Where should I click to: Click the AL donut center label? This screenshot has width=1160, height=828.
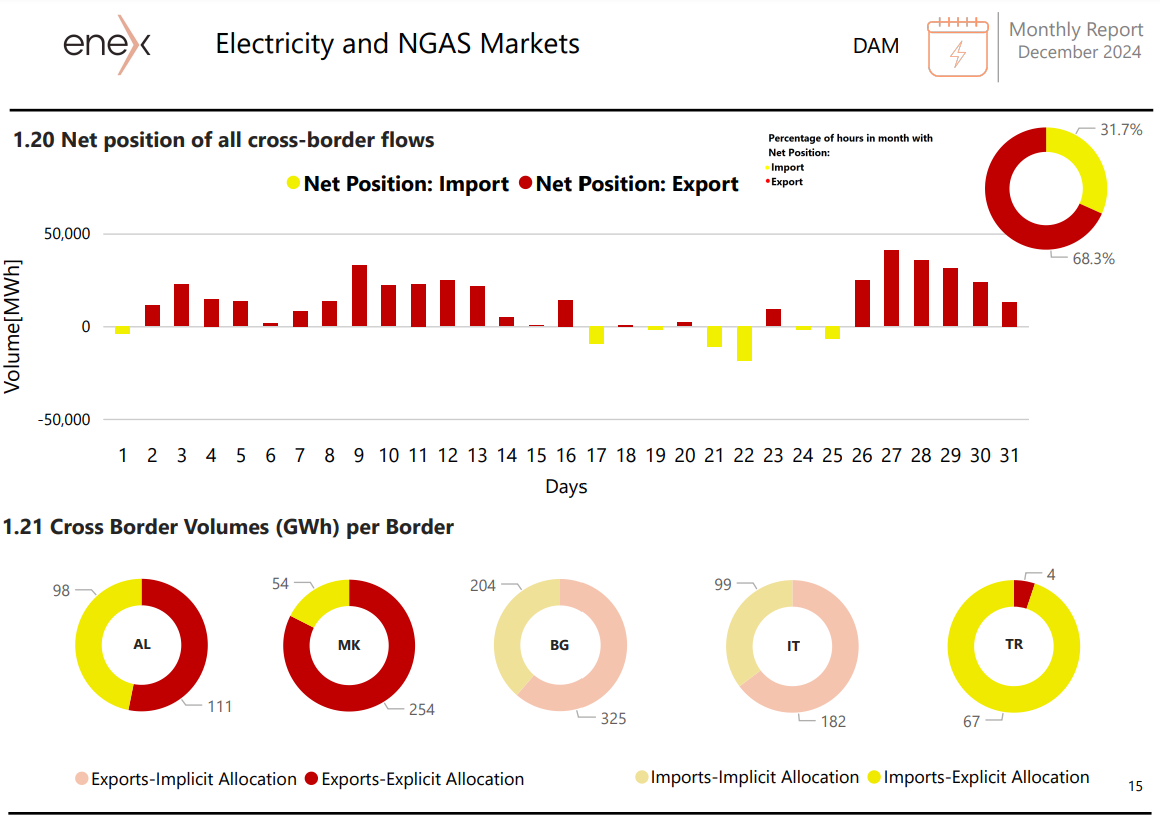click(x=142, y=644)
